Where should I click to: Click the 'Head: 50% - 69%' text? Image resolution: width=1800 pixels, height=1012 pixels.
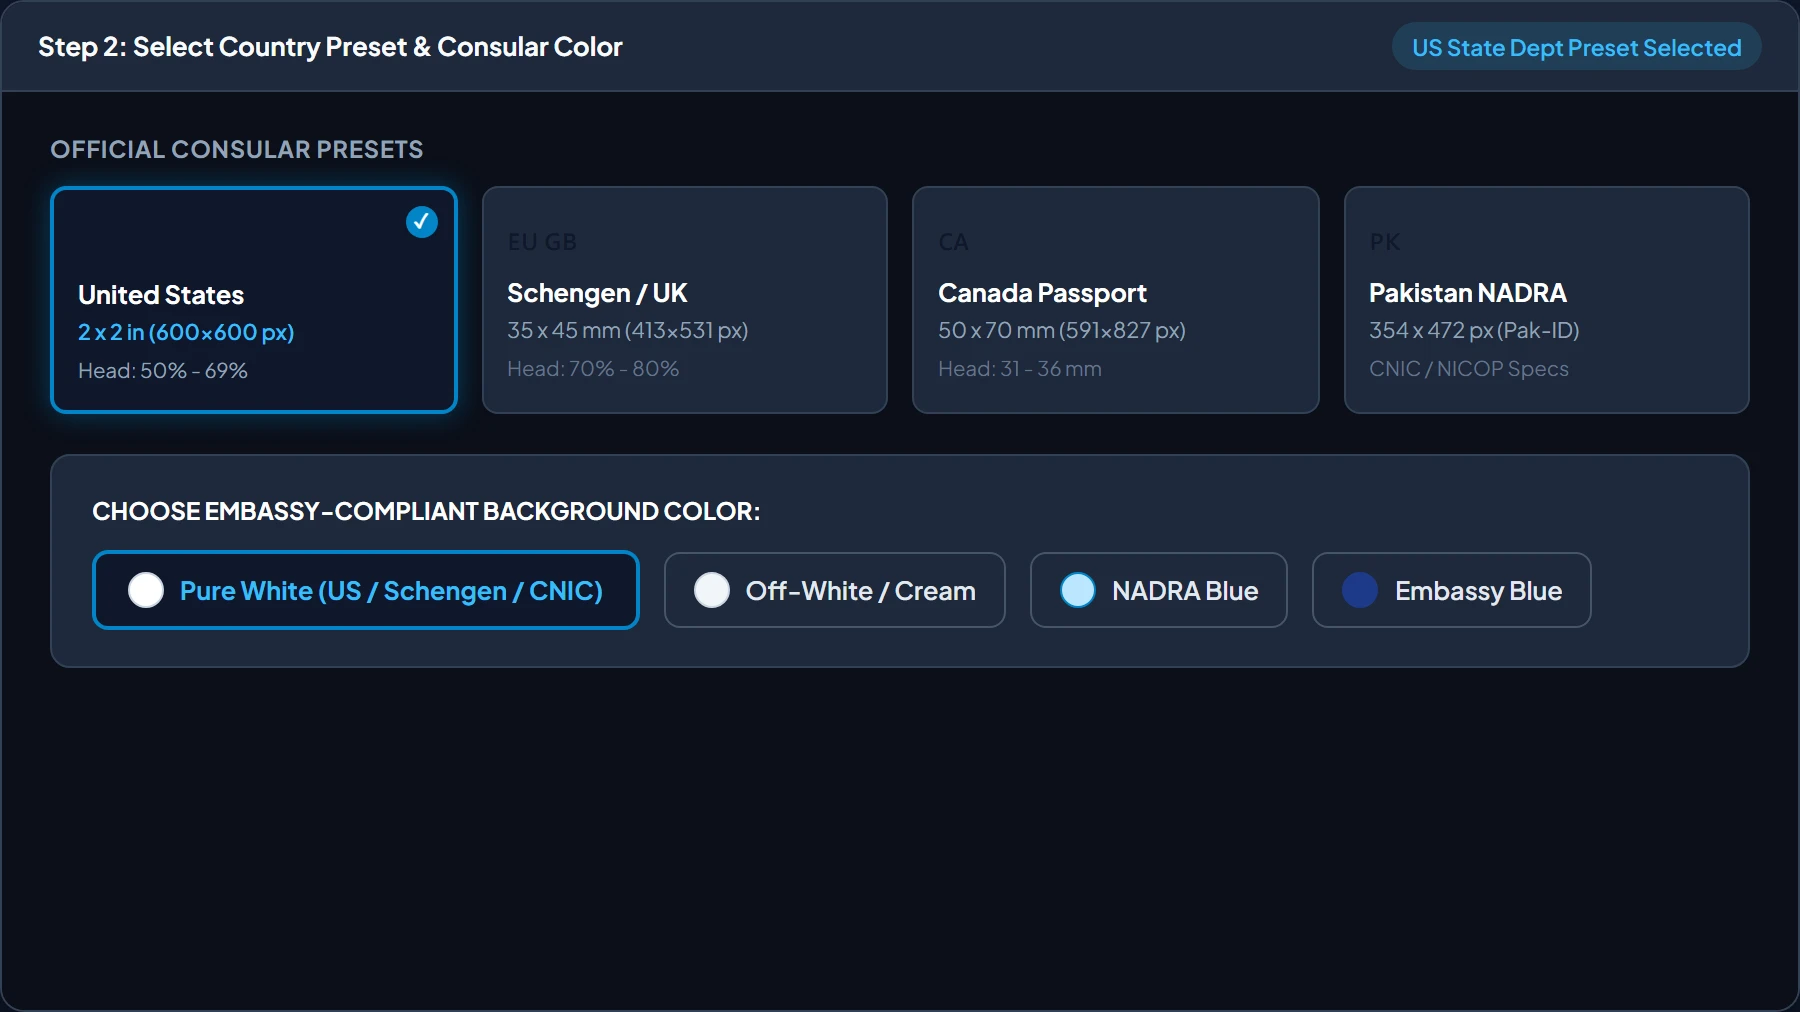(163, 371)
